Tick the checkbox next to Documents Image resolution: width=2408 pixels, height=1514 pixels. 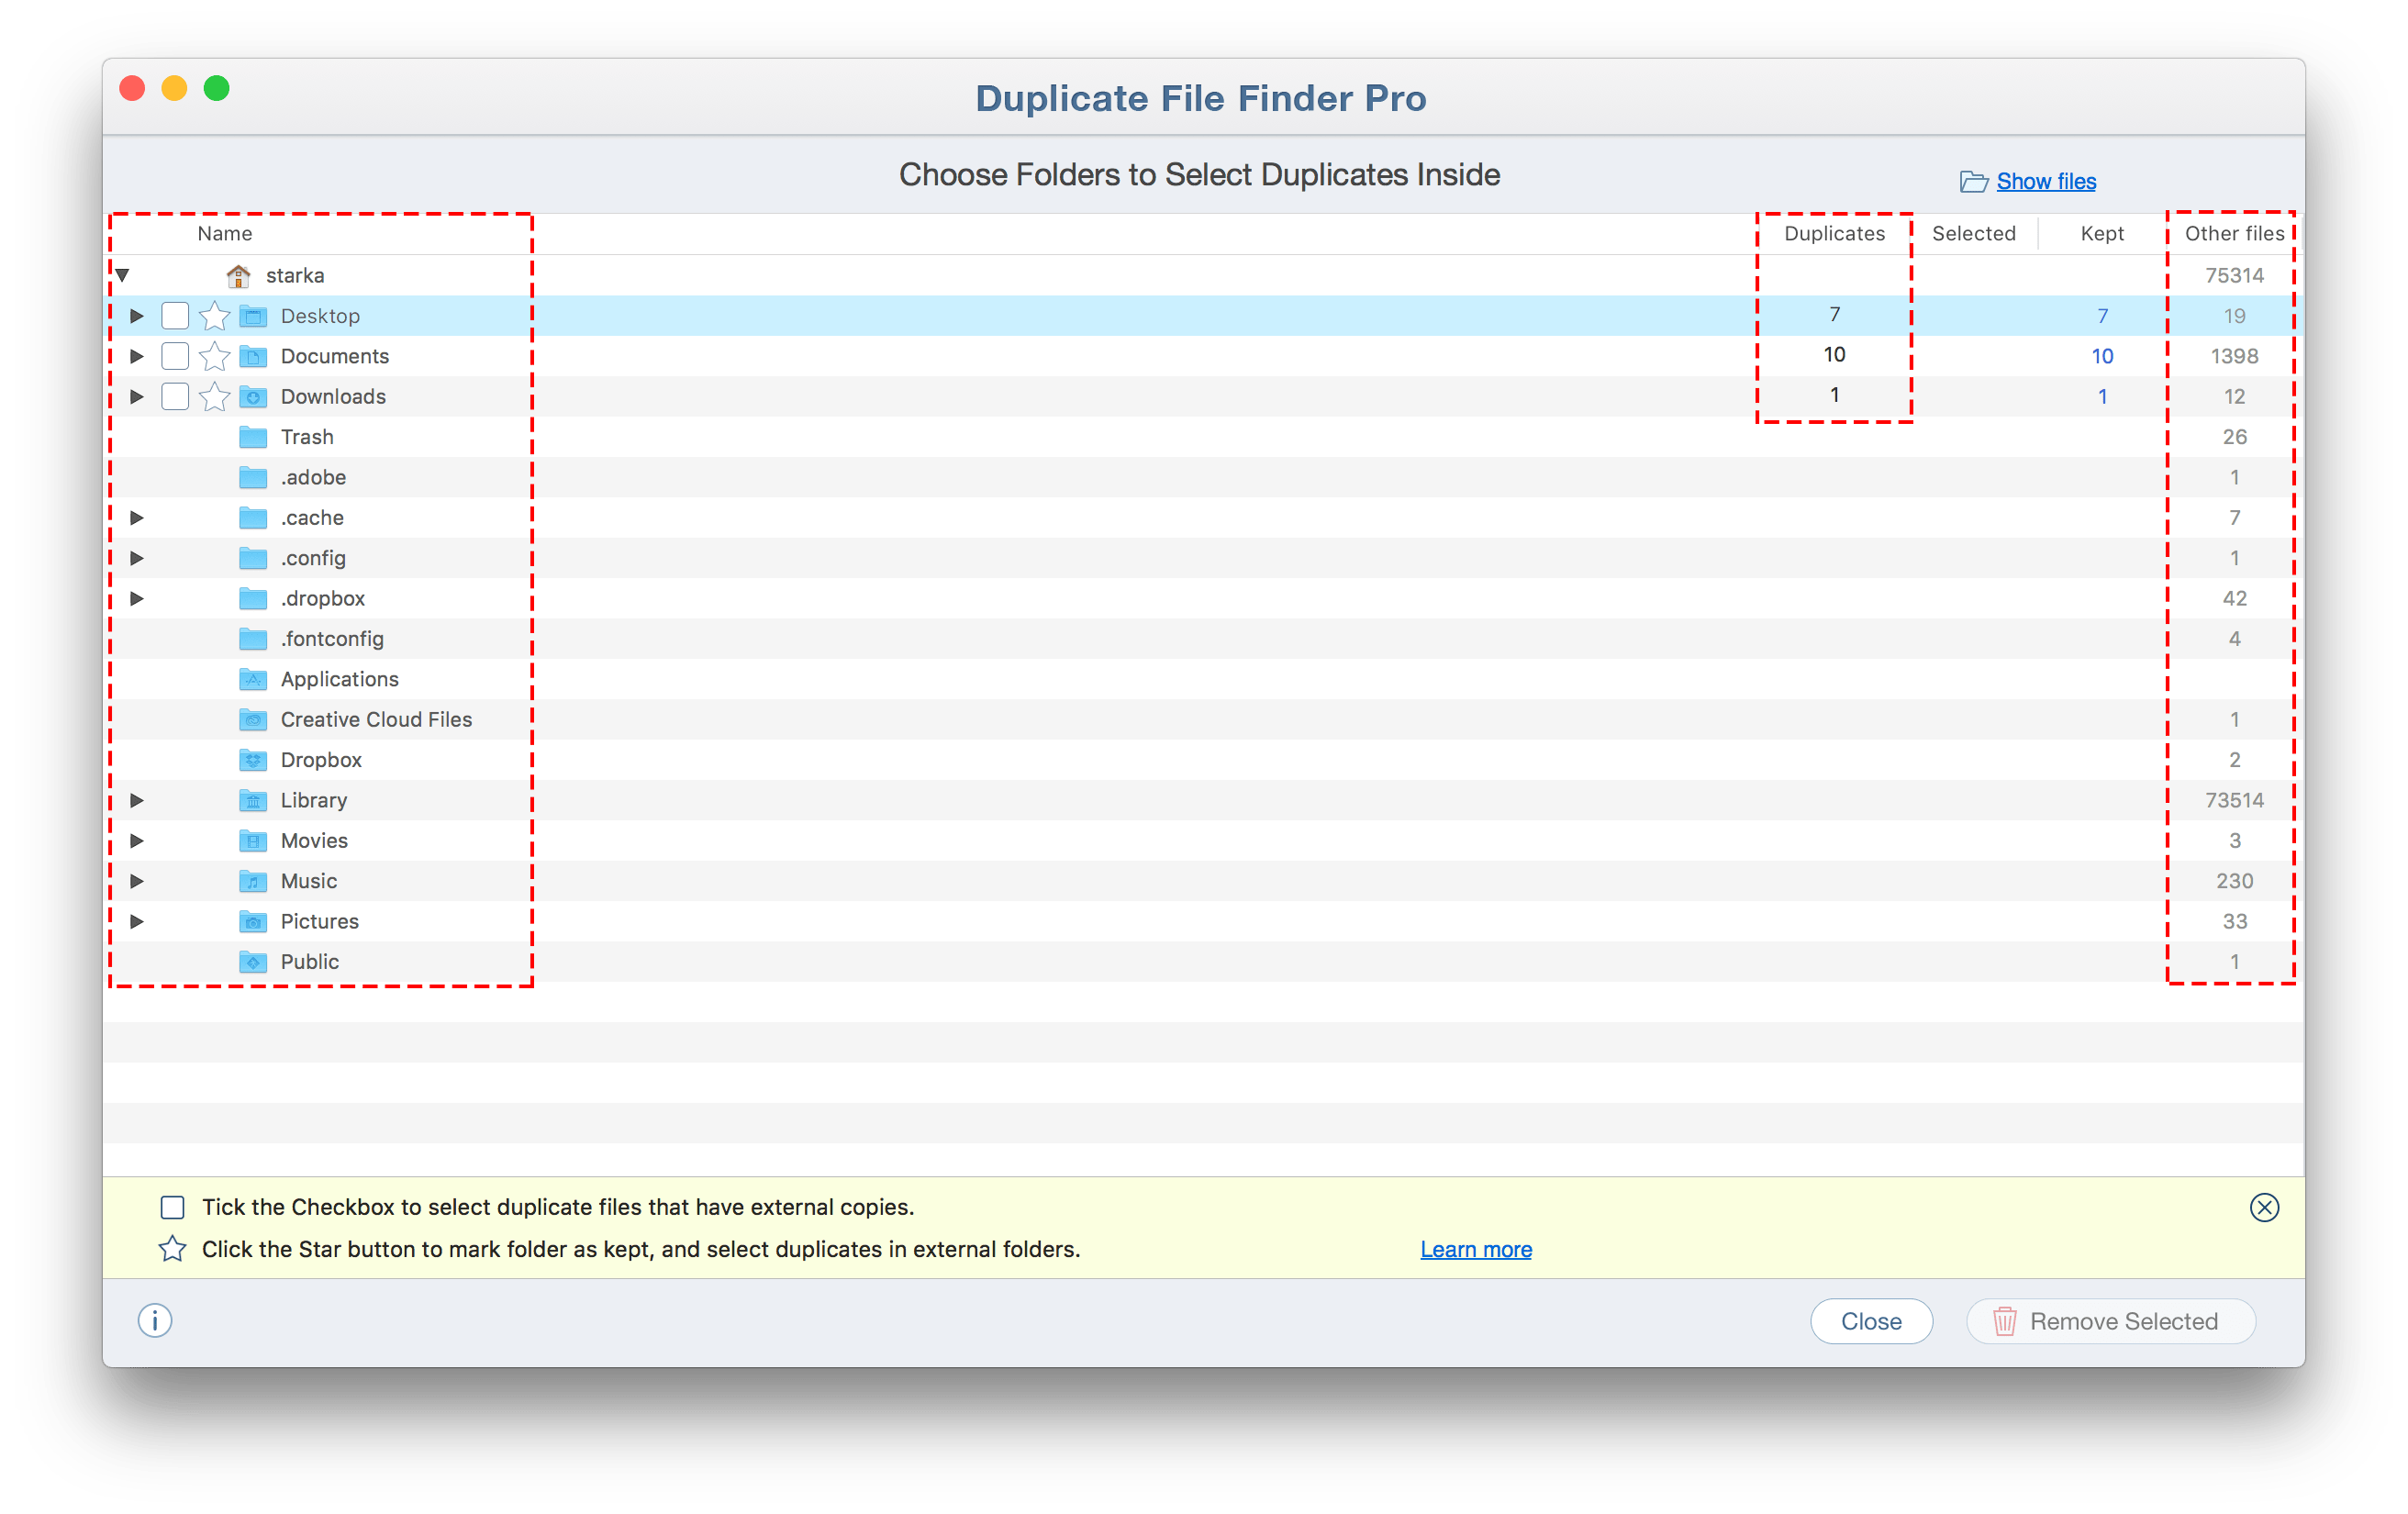(x=174, y=356)
